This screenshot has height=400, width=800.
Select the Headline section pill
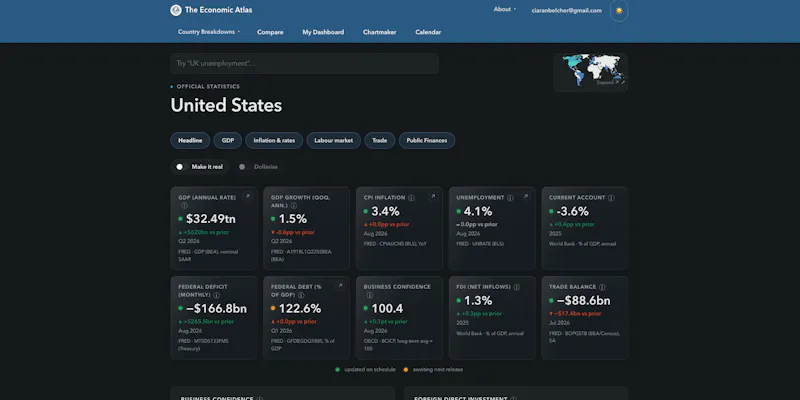click(x=190, y=140)
